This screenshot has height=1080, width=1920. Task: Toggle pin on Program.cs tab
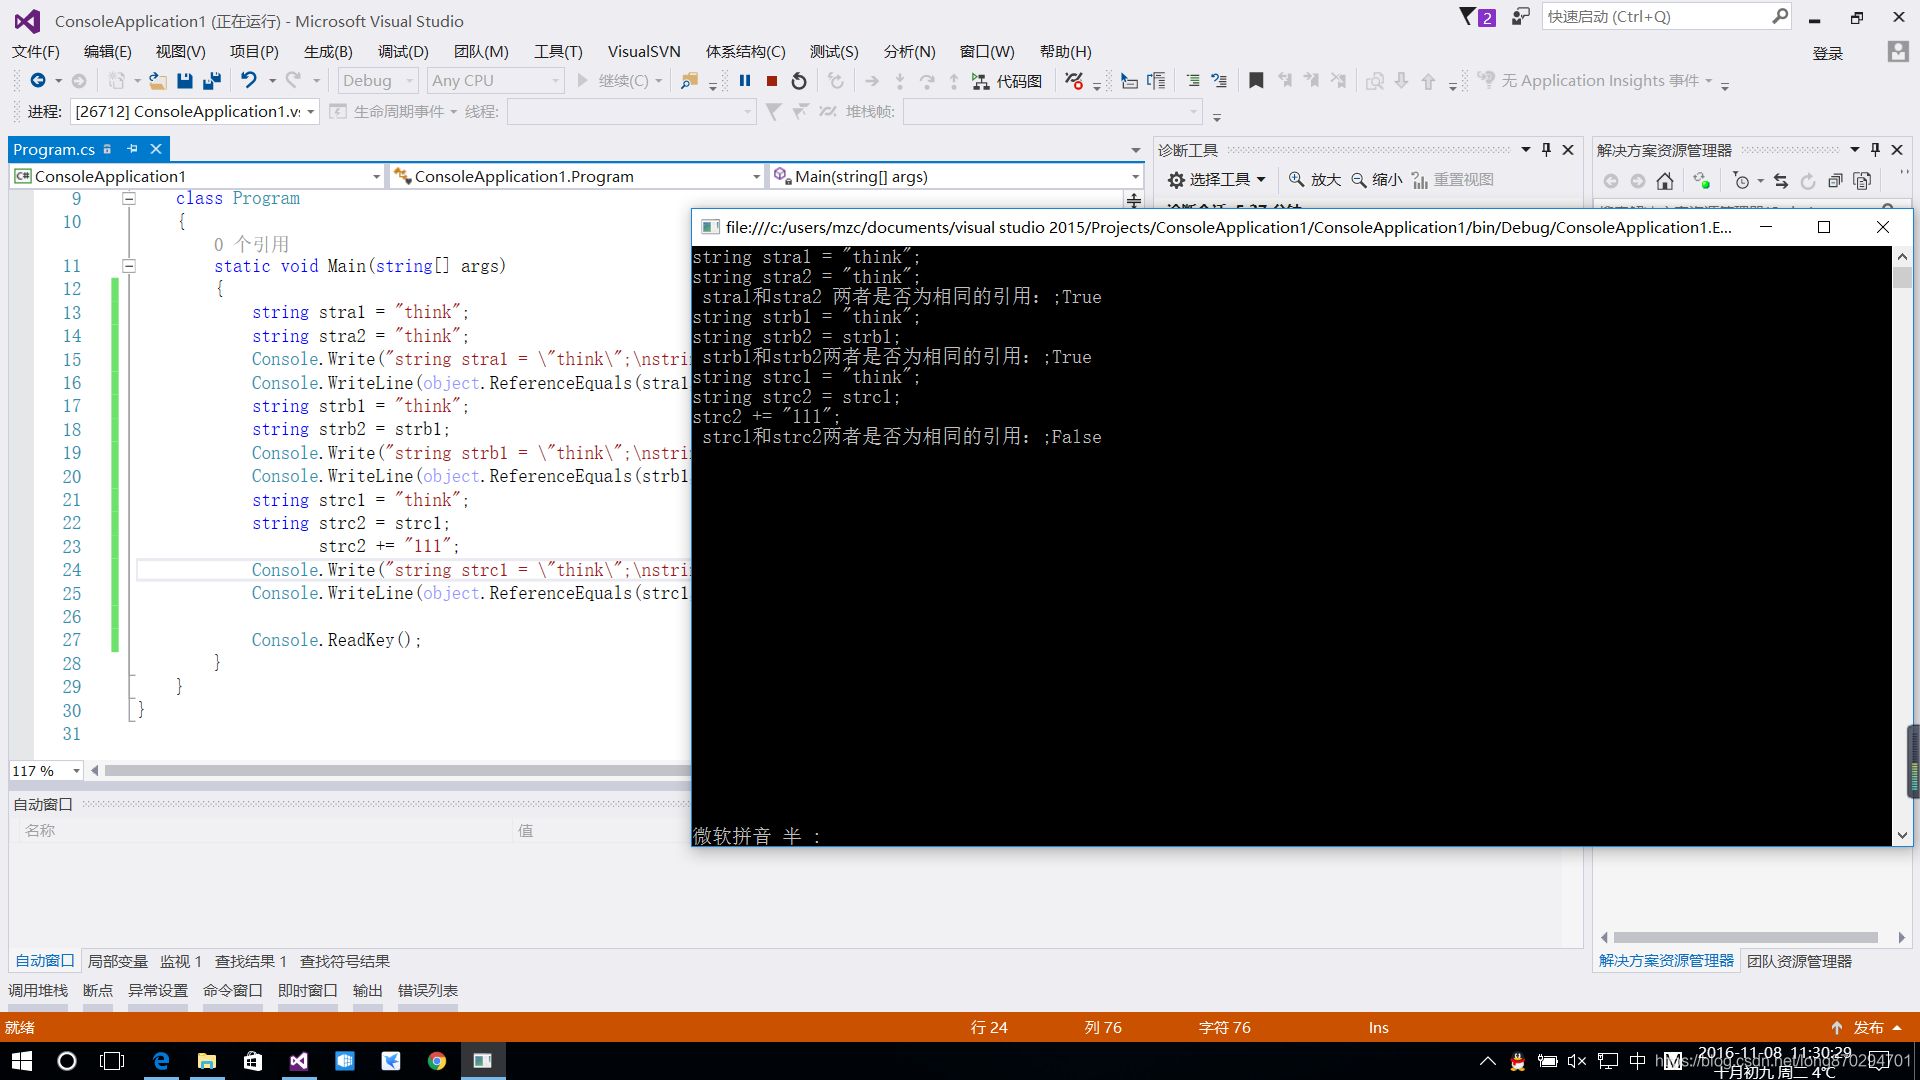(132, 149)
